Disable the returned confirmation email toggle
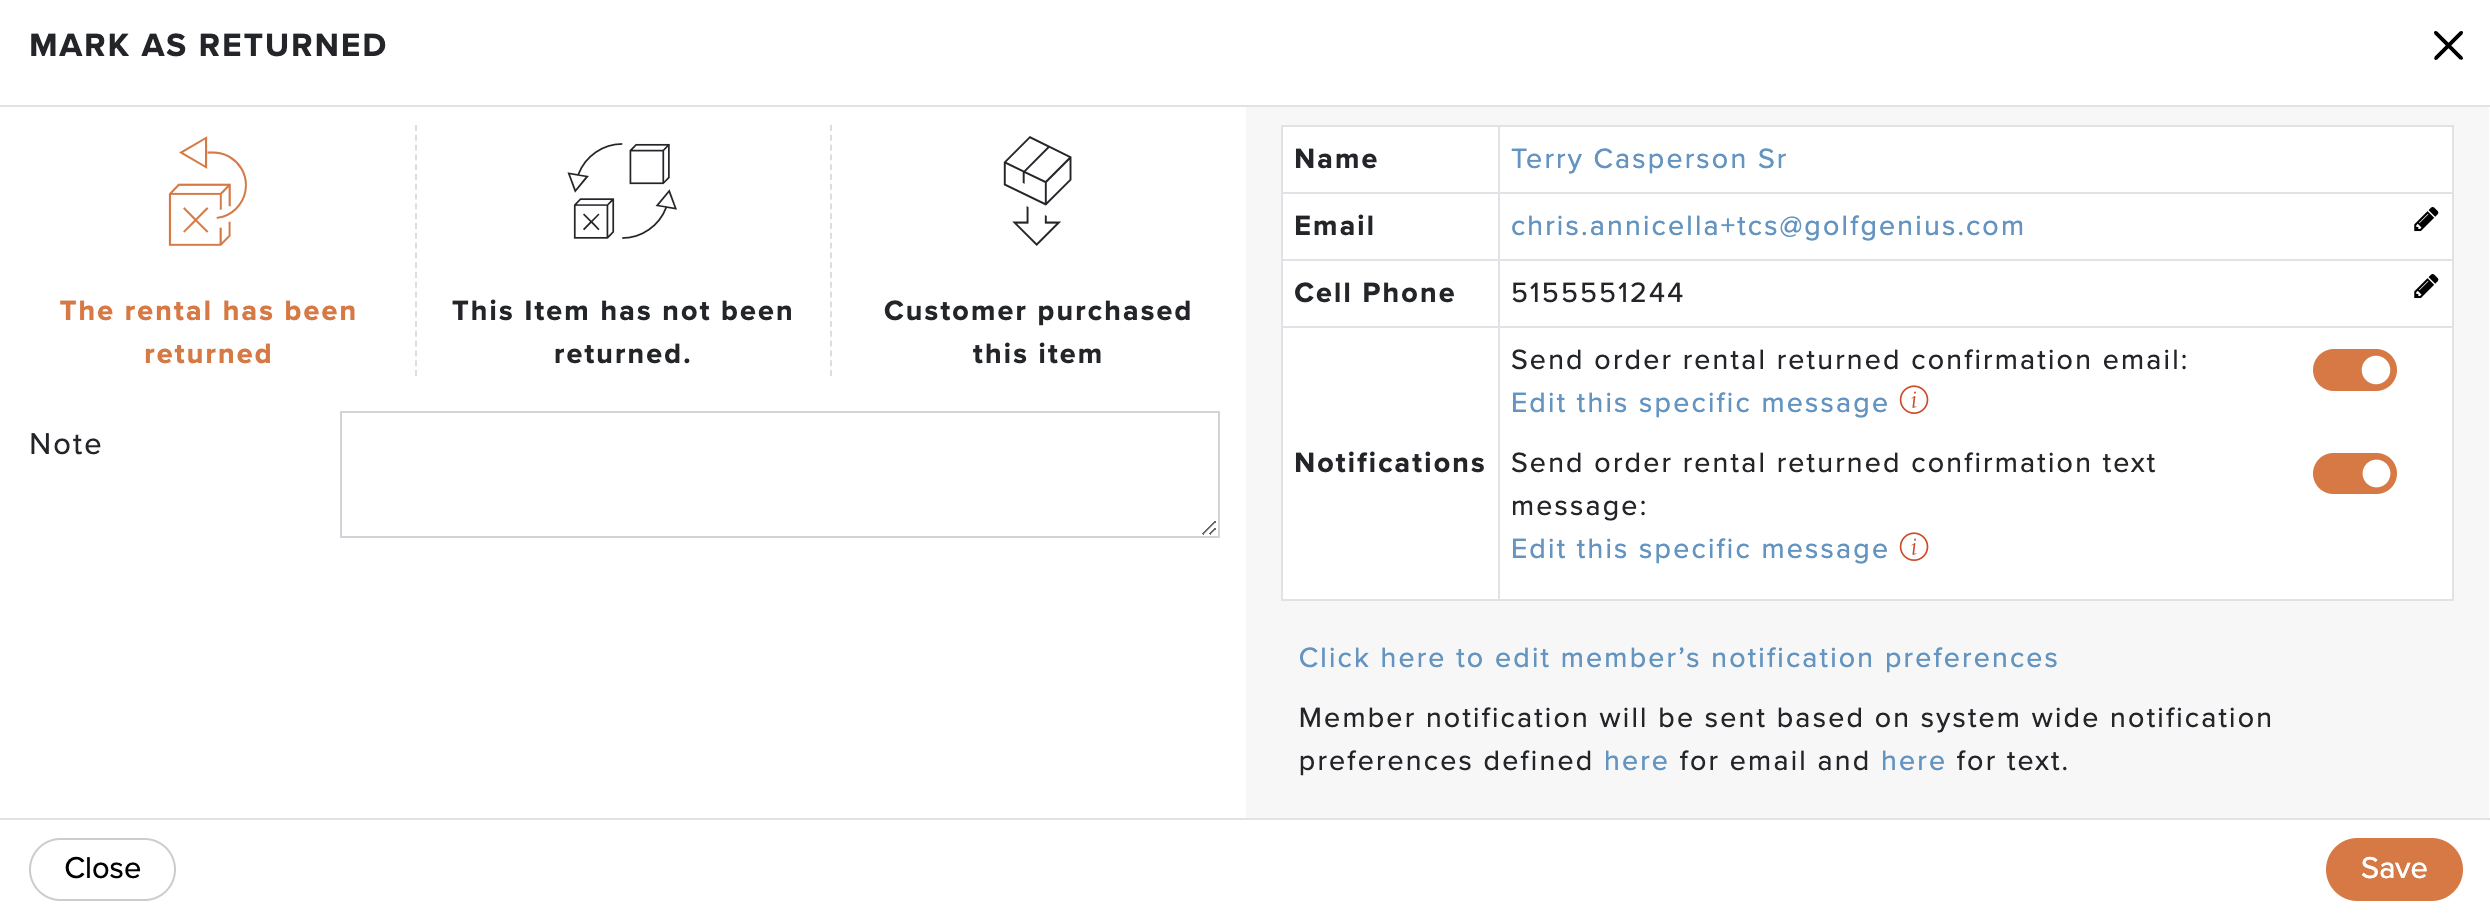 pos(2354,370)
